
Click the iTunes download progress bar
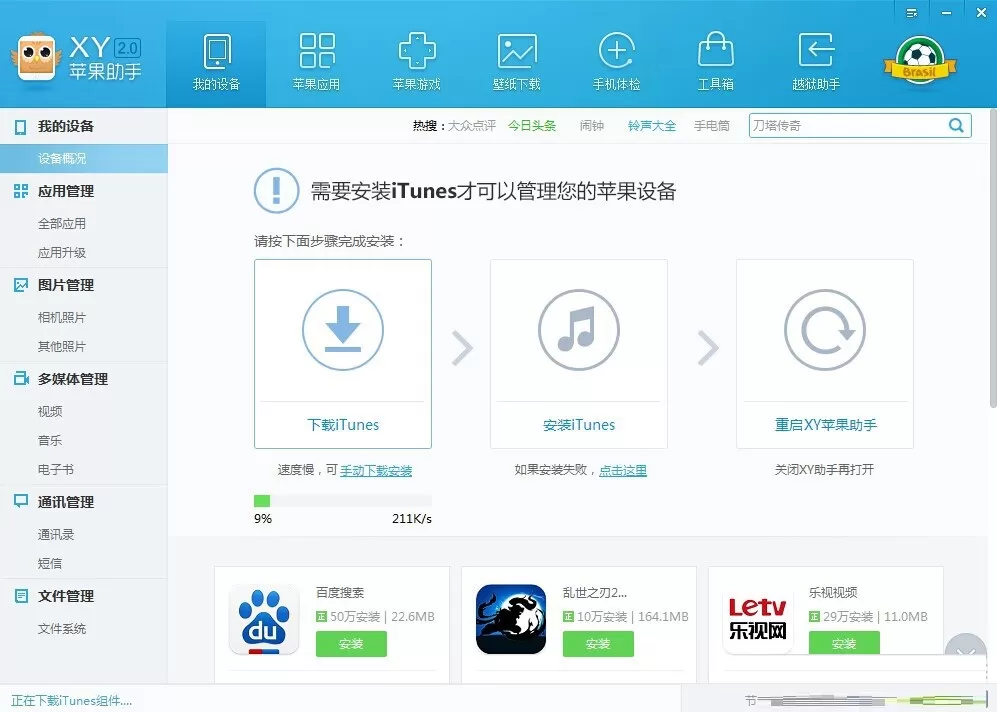(x=343, y=500)
